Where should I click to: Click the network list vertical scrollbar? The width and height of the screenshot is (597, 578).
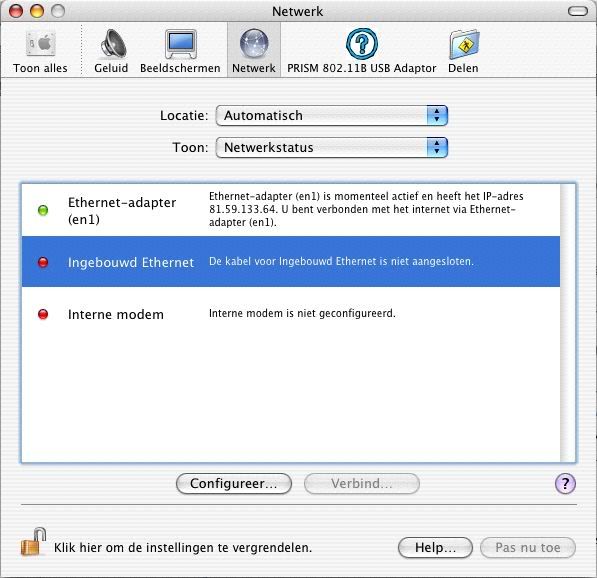point(568,323)
